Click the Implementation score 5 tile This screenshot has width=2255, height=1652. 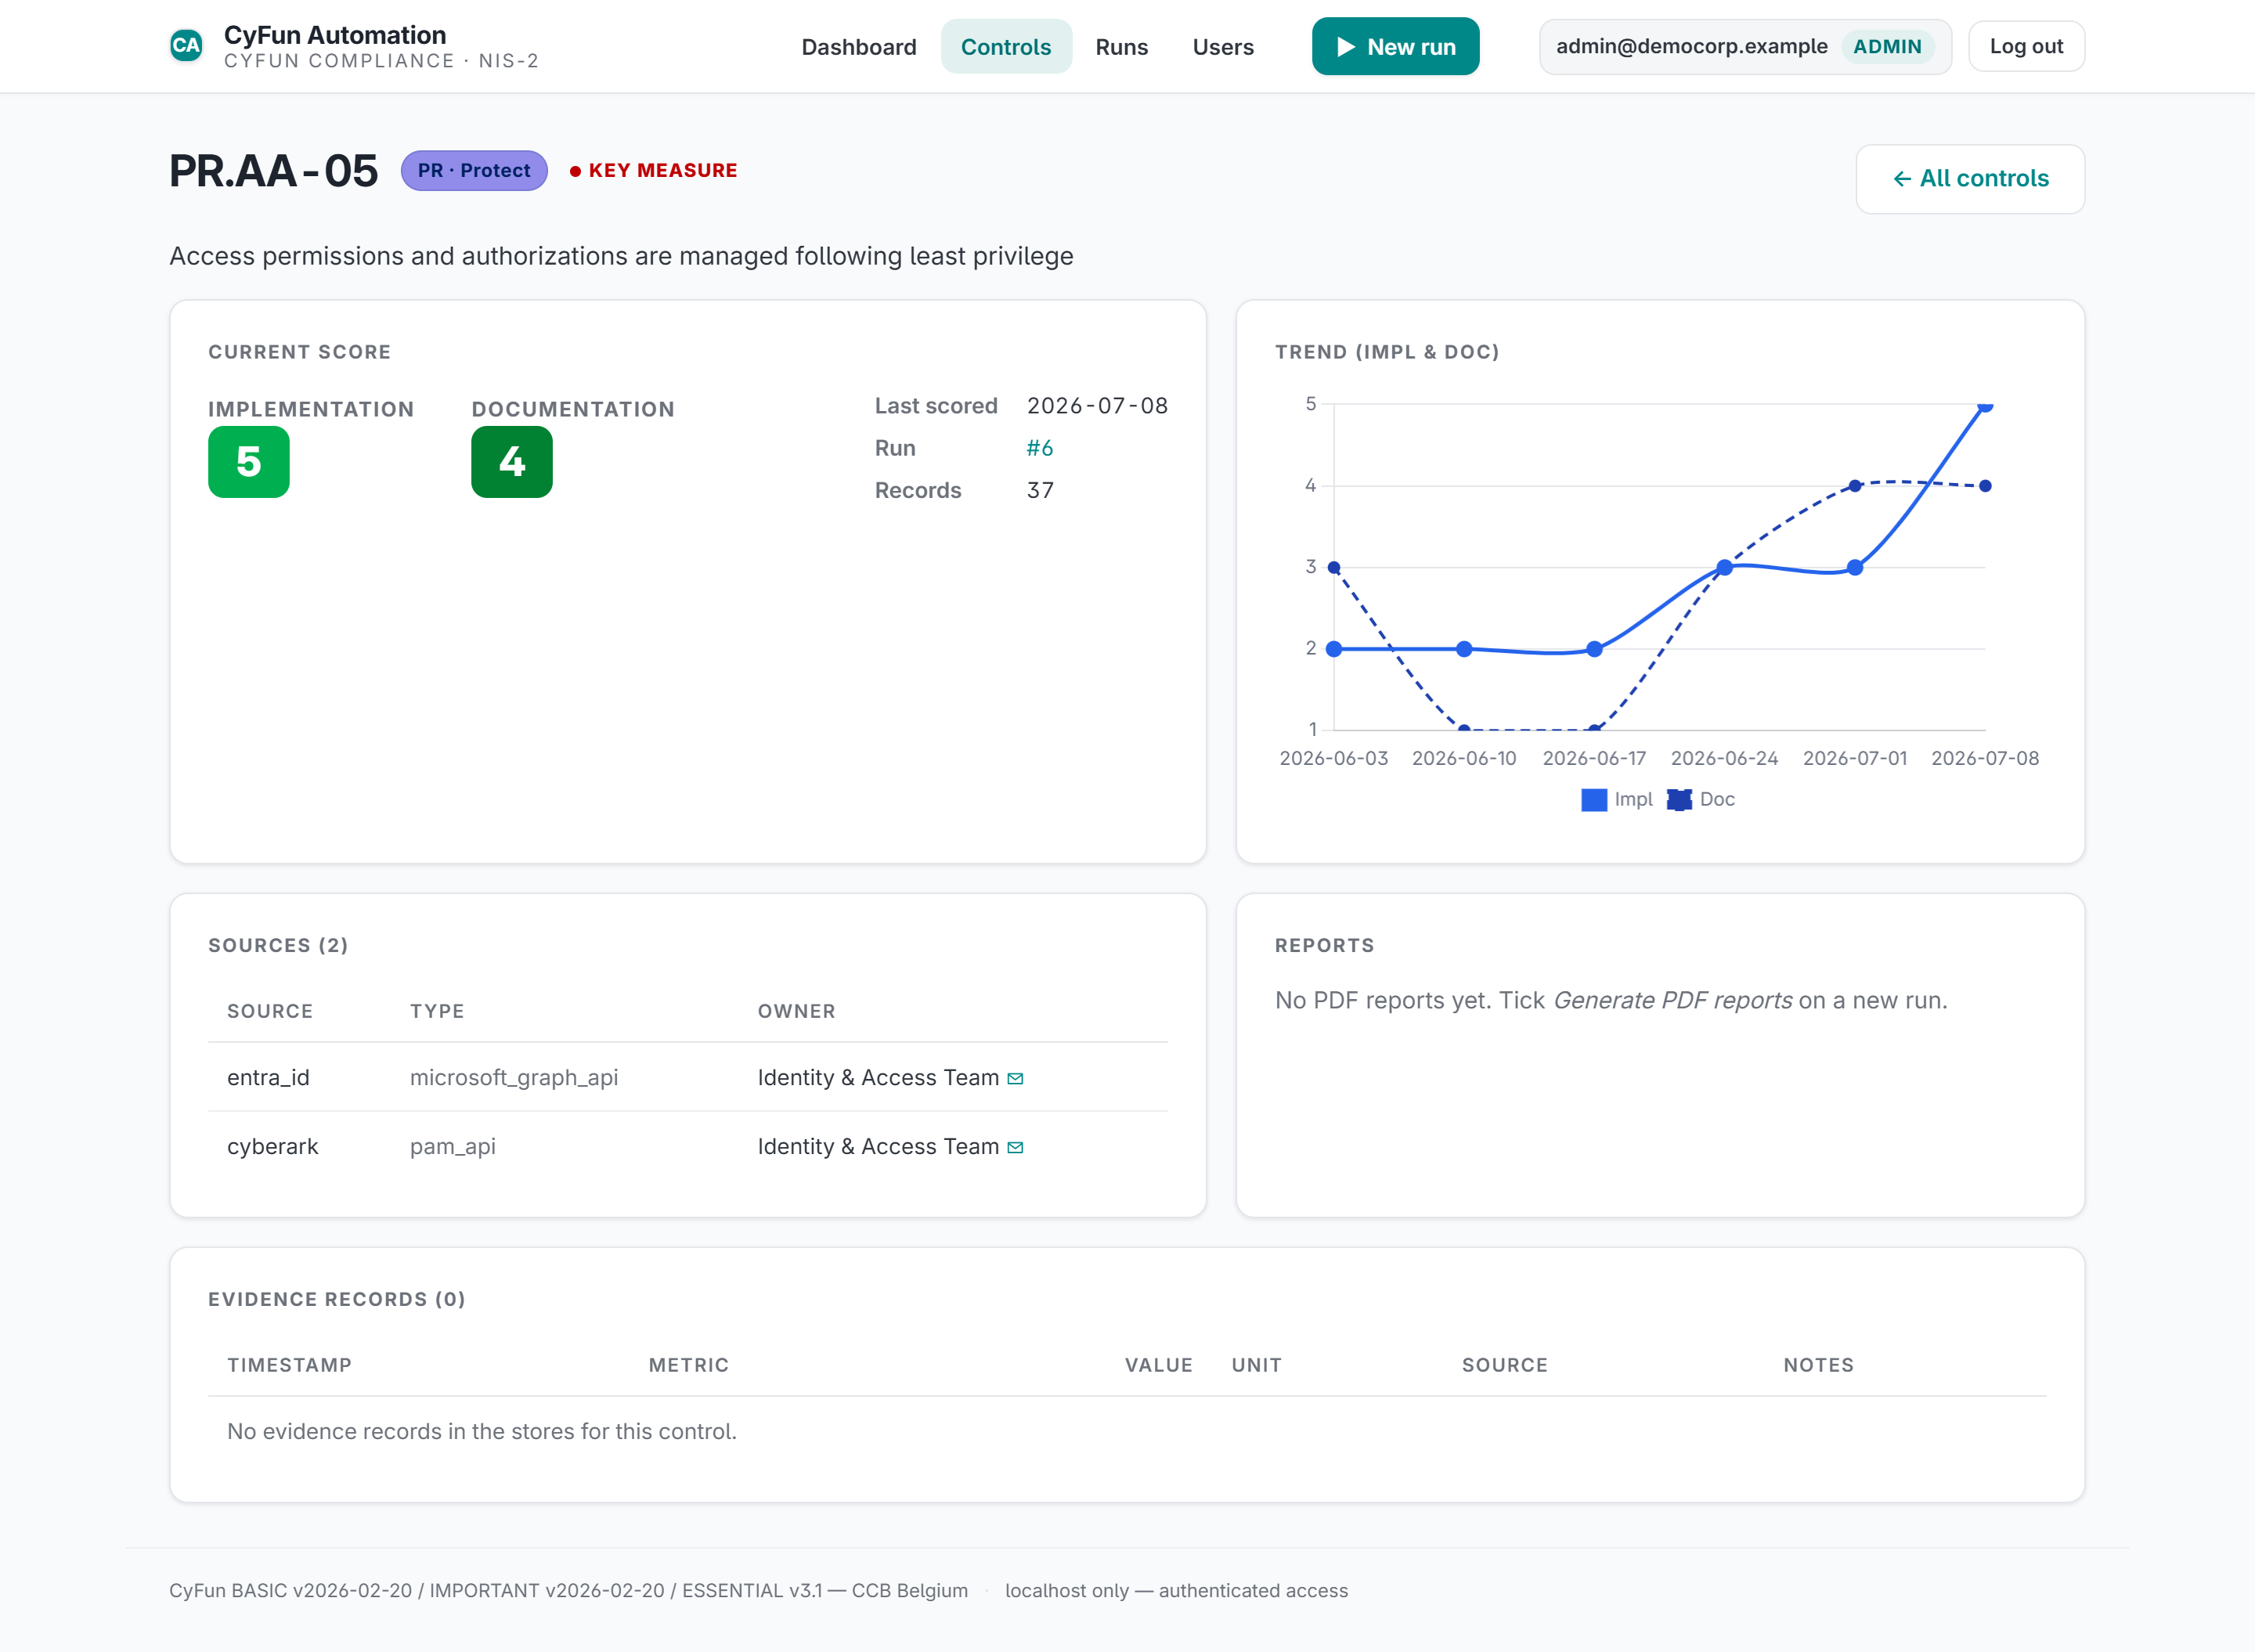coord(249,462)
